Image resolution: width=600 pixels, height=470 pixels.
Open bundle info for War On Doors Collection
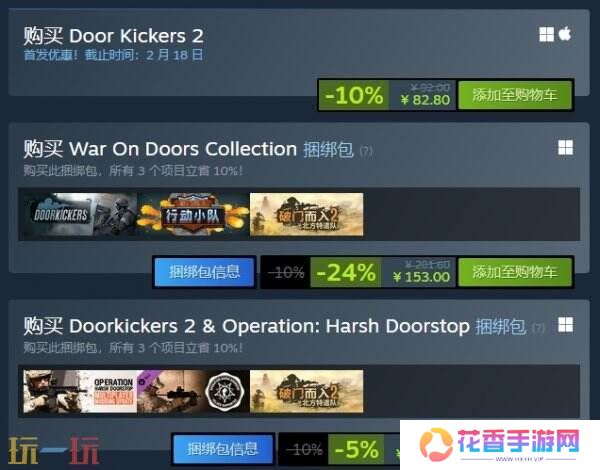204,272
